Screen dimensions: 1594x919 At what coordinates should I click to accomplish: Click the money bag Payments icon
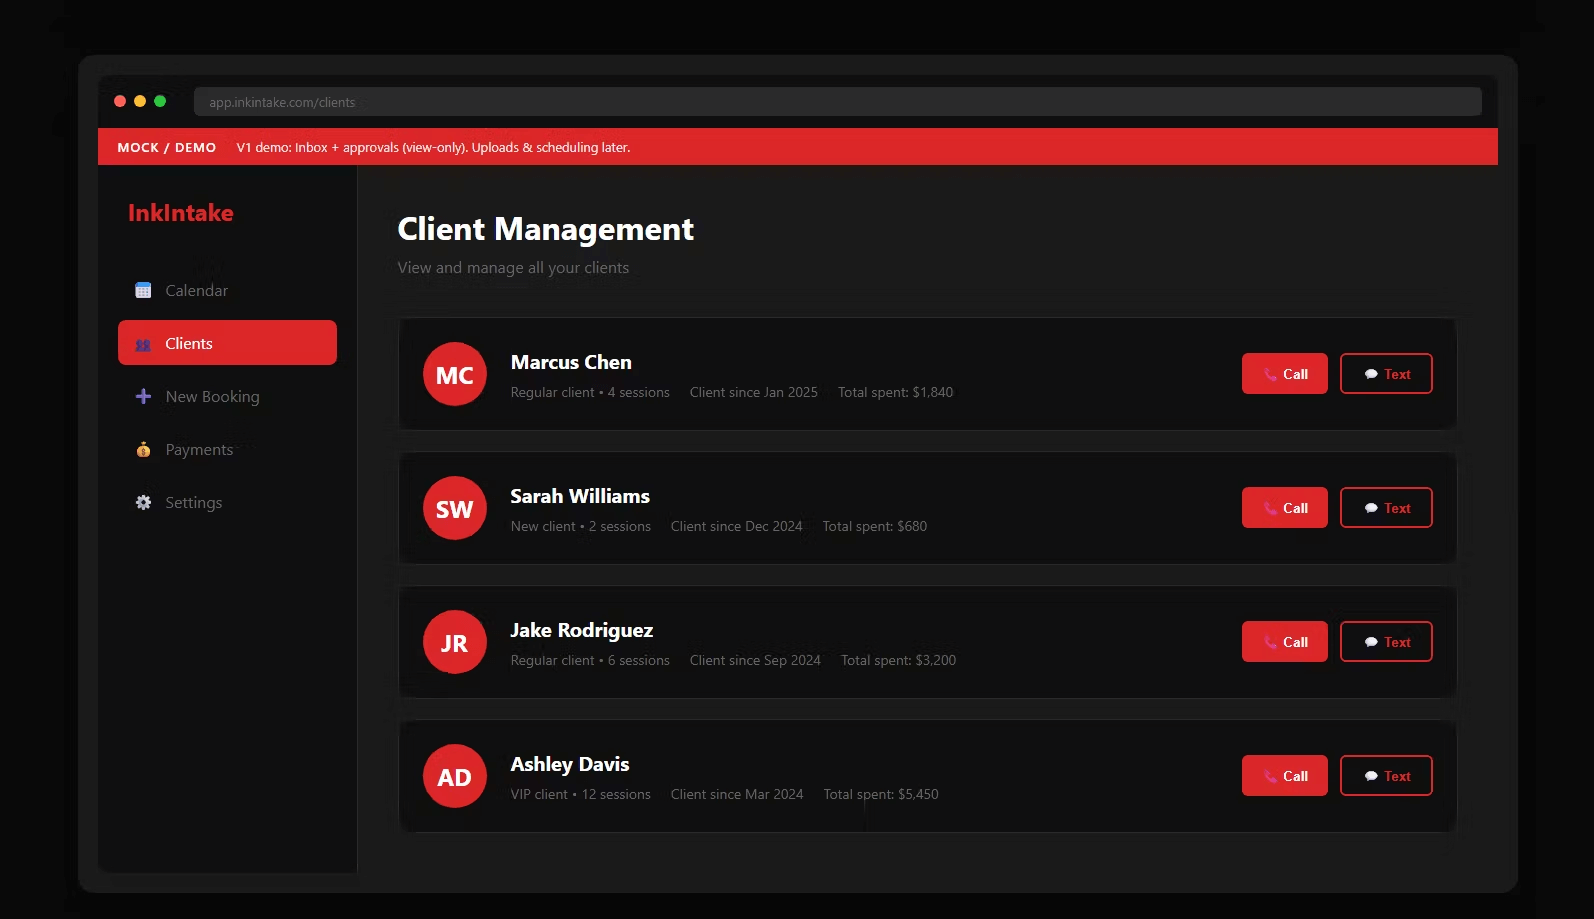(143, 450)
